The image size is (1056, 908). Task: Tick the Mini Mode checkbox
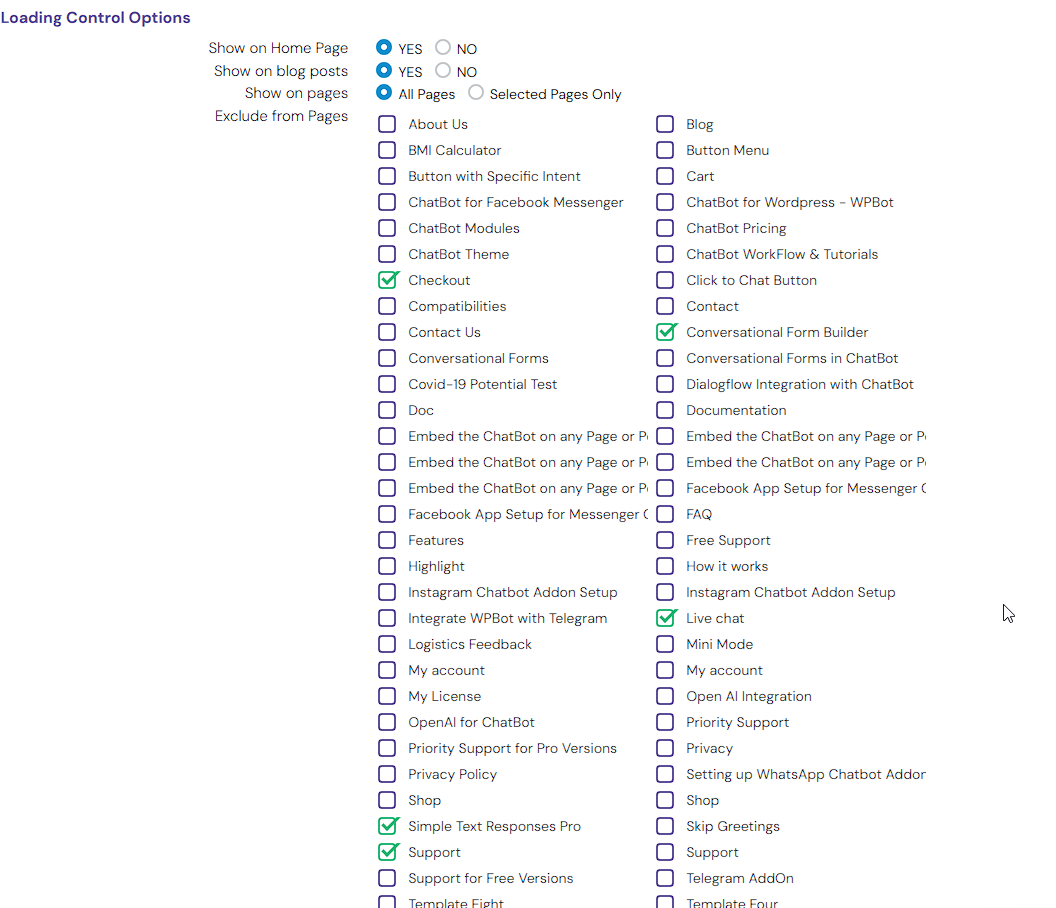click(665, 644)
